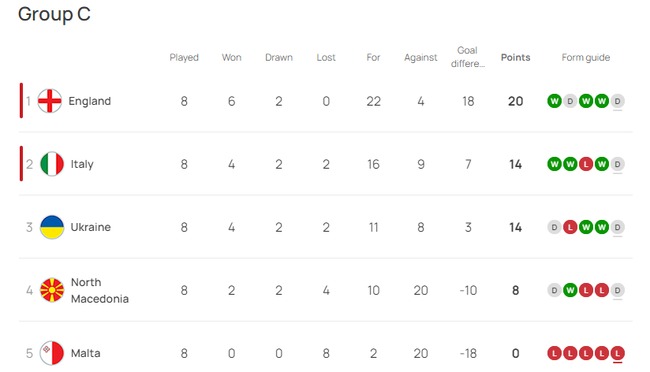Click the truncated Goal difference column header

468,57
